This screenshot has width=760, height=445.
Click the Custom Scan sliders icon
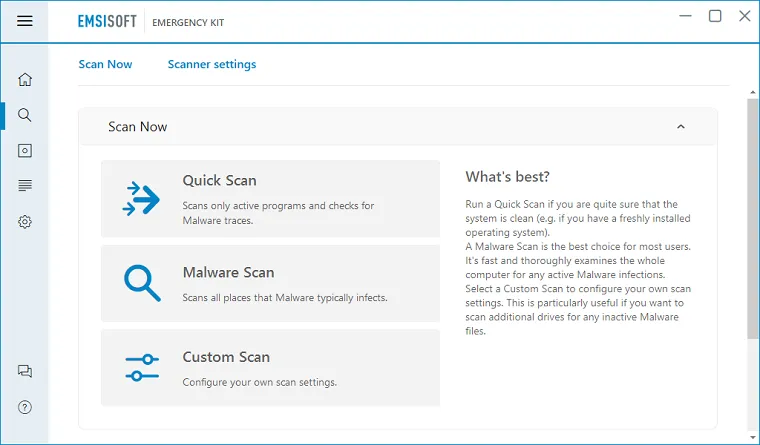tap(142, 367)
